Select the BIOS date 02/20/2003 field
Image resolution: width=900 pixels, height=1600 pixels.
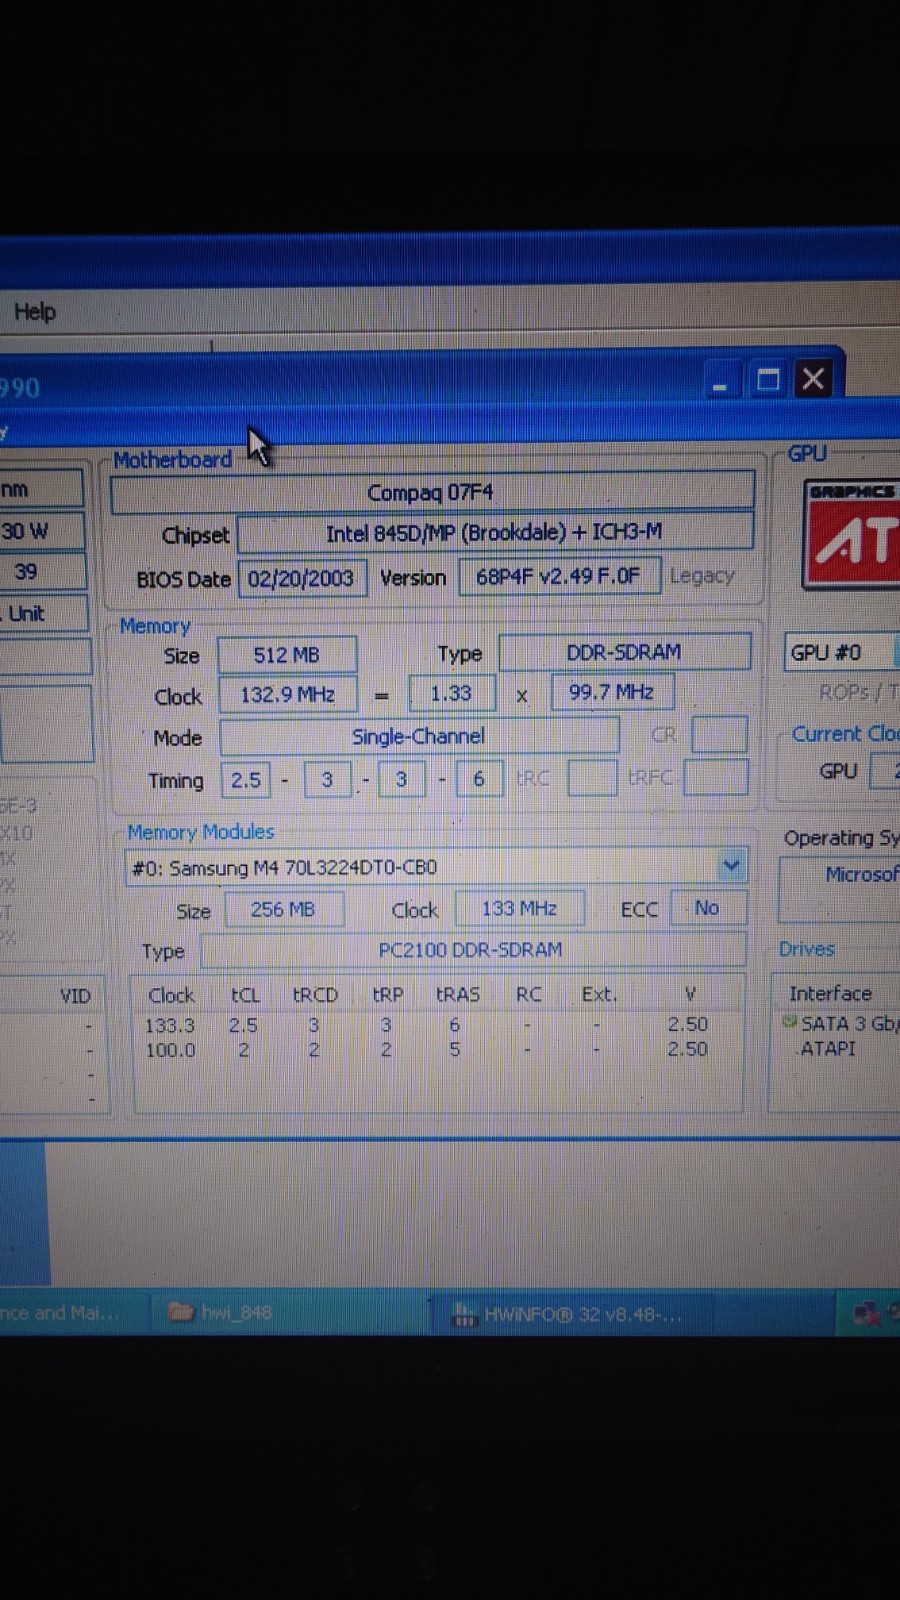tap(301, 578)
